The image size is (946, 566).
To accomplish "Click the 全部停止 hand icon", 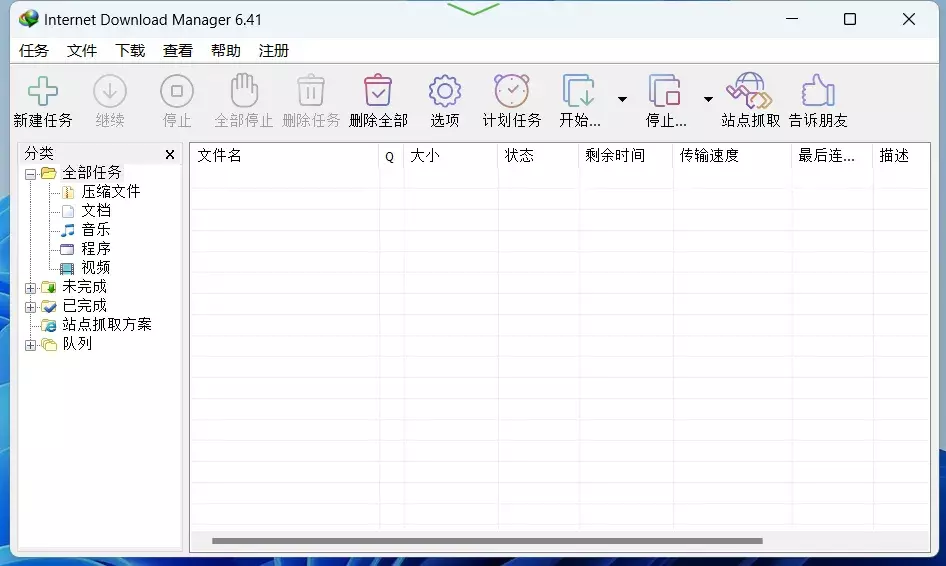I will [x=244, y=91].
